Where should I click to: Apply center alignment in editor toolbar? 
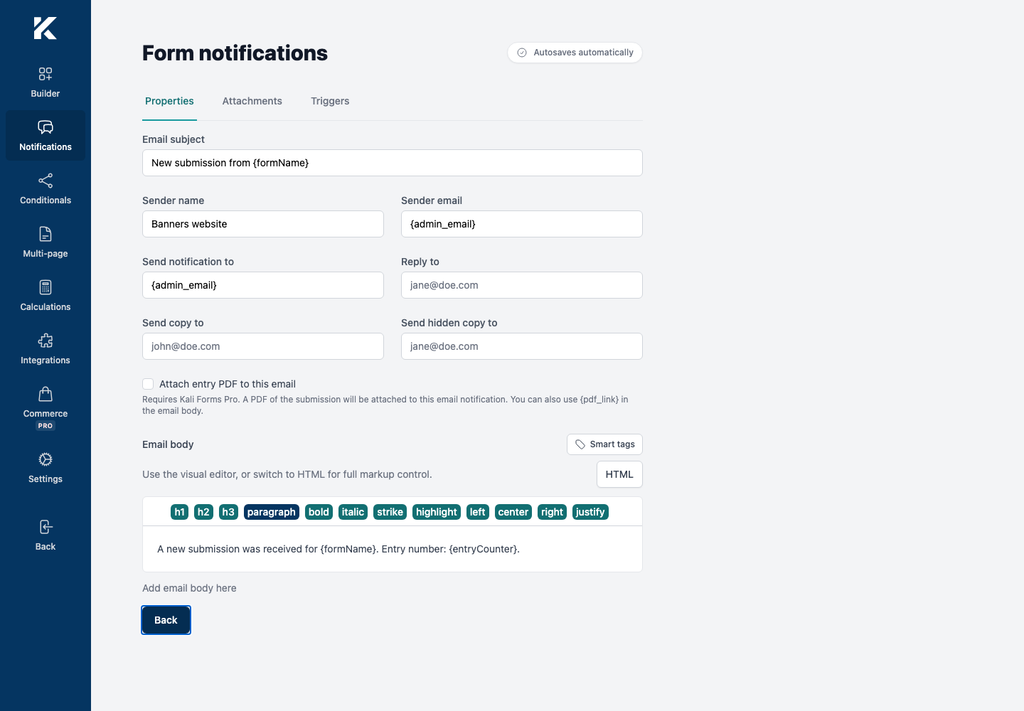513,512
